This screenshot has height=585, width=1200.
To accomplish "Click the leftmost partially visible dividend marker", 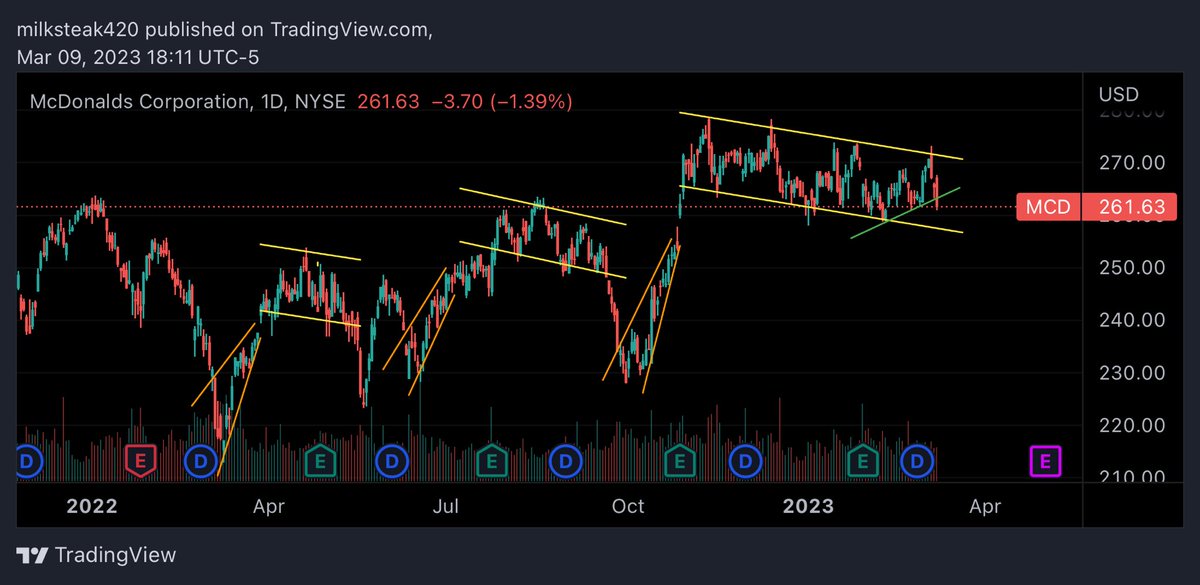I will pos(29,461).
